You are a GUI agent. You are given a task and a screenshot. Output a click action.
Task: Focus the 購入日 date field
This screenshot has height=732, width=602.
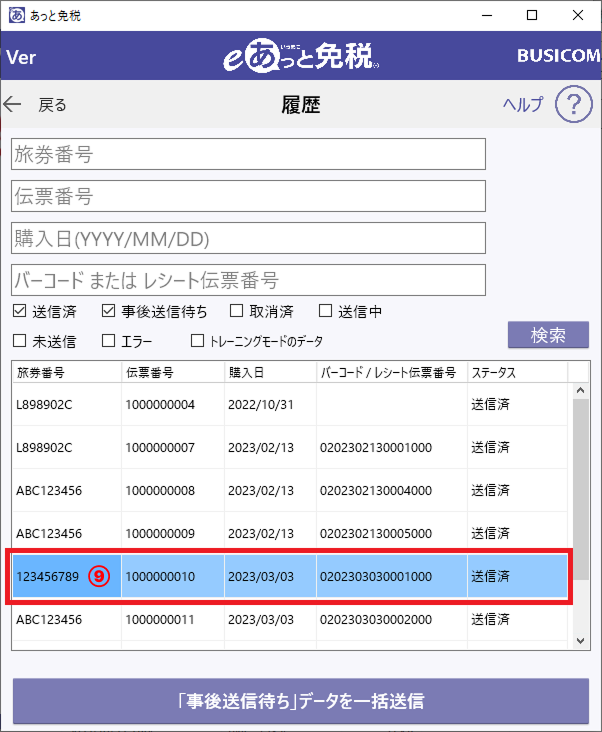tap(248, 238)
